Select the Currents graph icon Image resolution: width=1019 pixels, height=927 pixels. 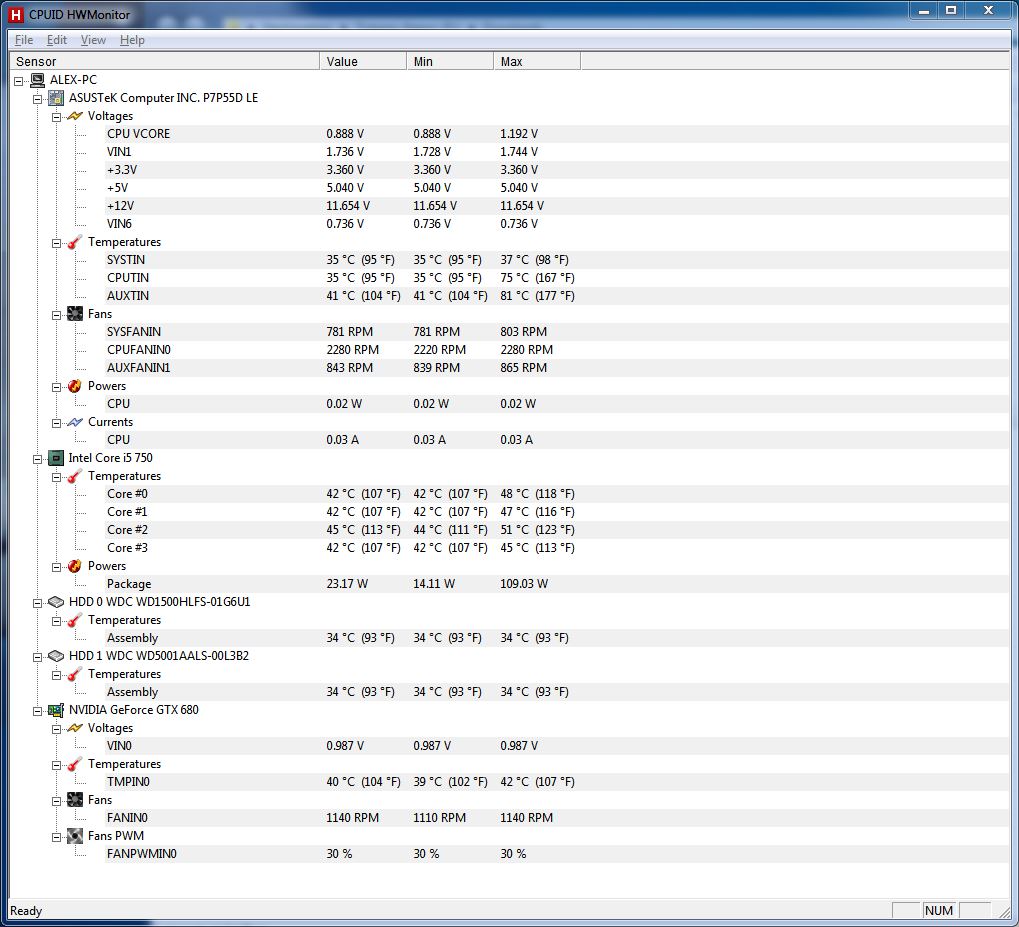click(x=75, y=422)
